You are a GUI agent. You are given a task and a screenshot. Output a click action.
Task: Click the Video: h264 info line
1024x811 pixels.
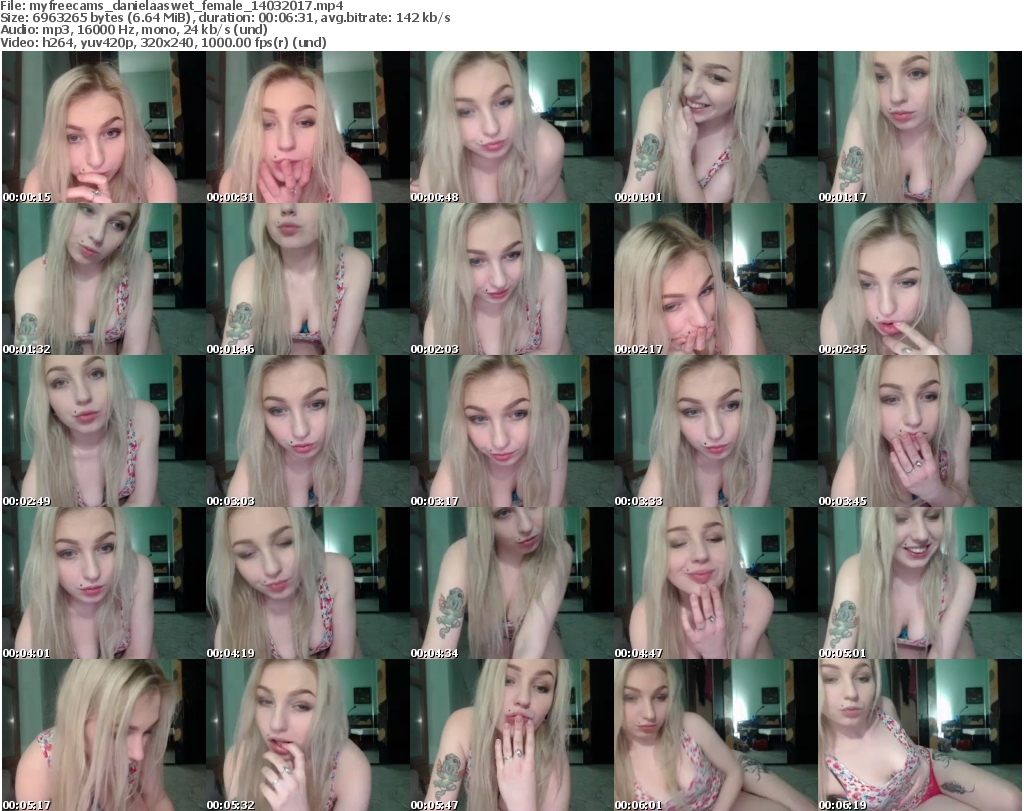163,42
